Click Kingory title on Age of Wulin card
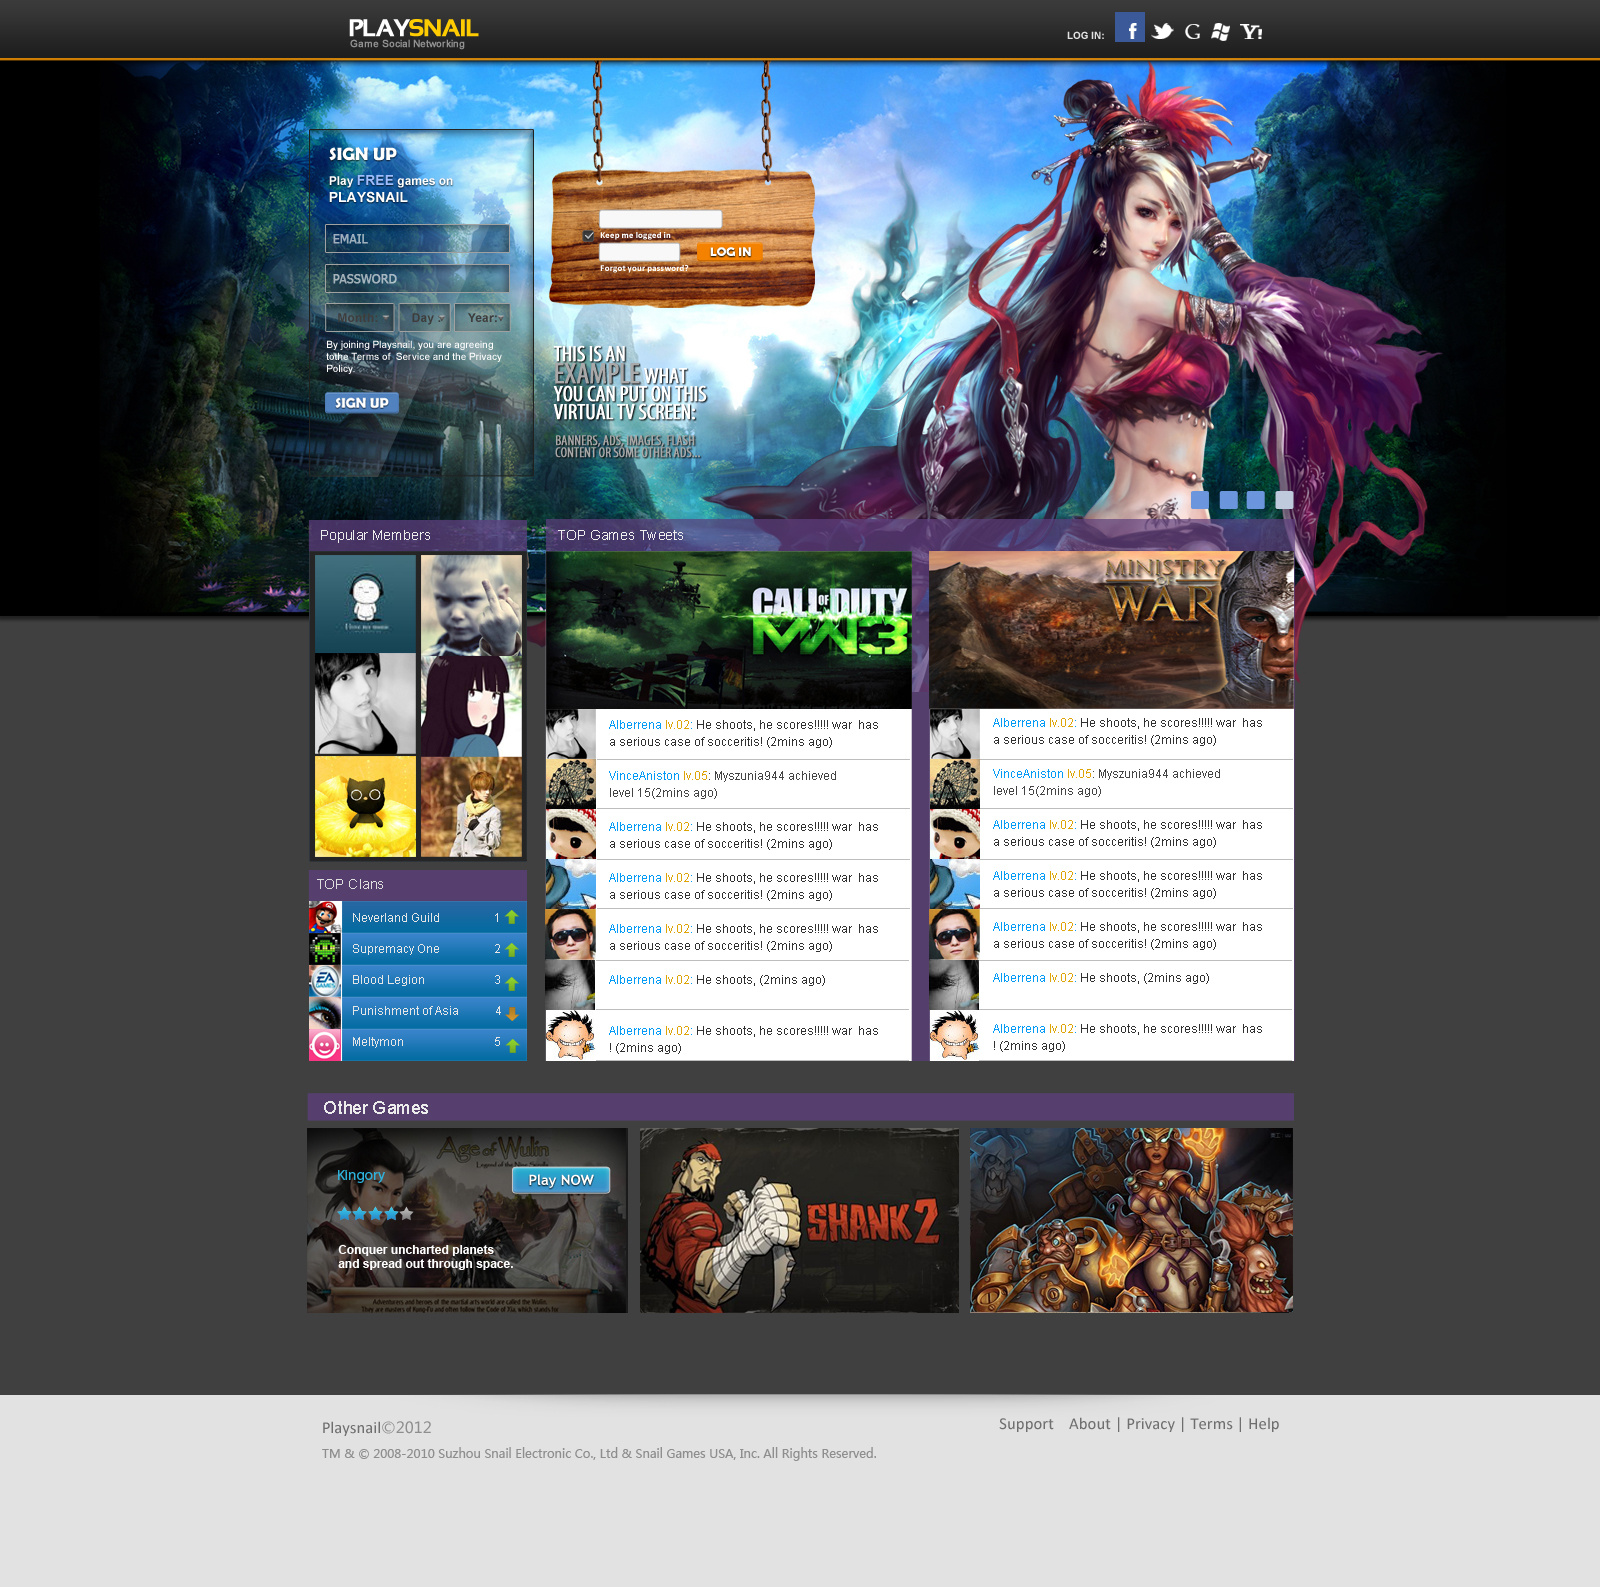Viewport: 1600px width, 1587px height. point(361,1176)
